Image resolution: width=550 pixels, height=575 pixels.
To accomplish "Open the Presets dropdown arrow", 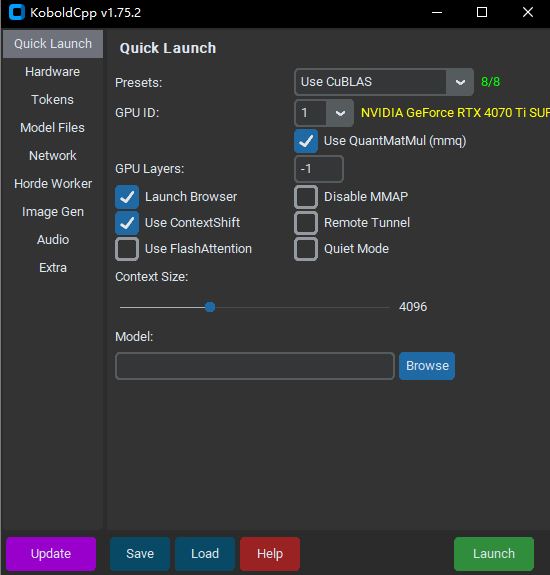I will pos(460,82).
